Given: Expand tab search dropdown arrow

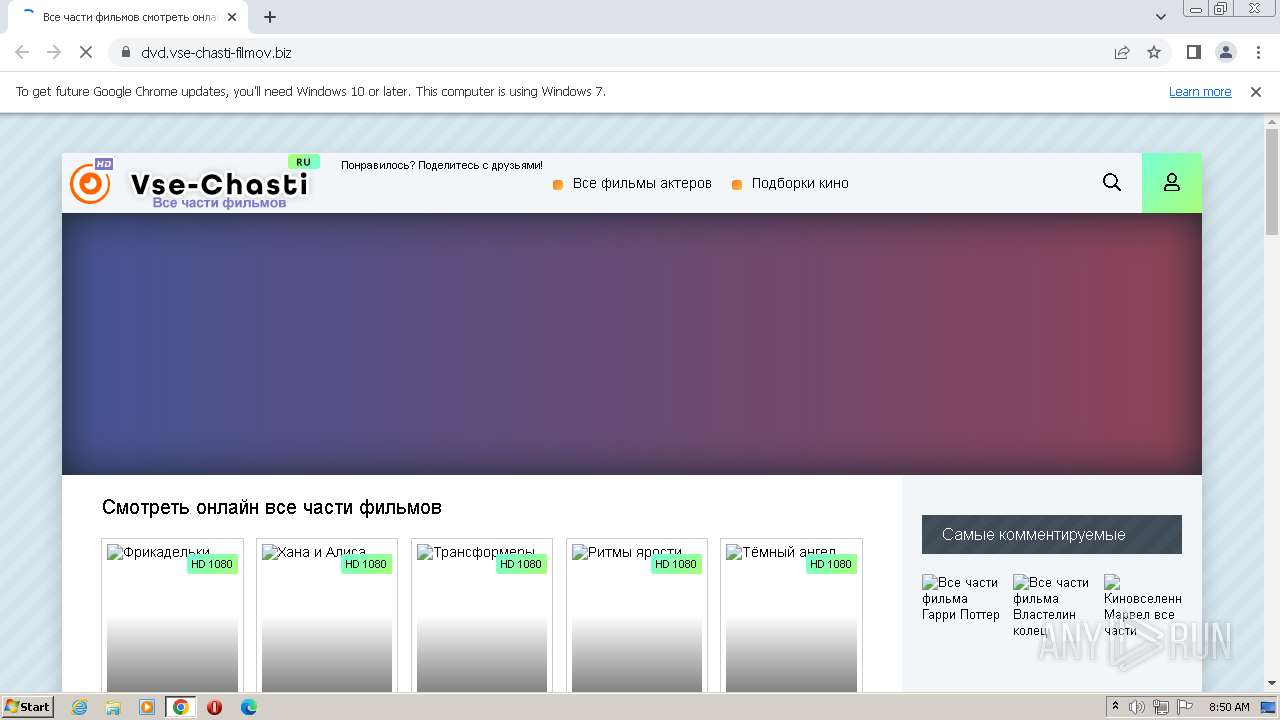Looking at the screenshot, I should 1161,17.
